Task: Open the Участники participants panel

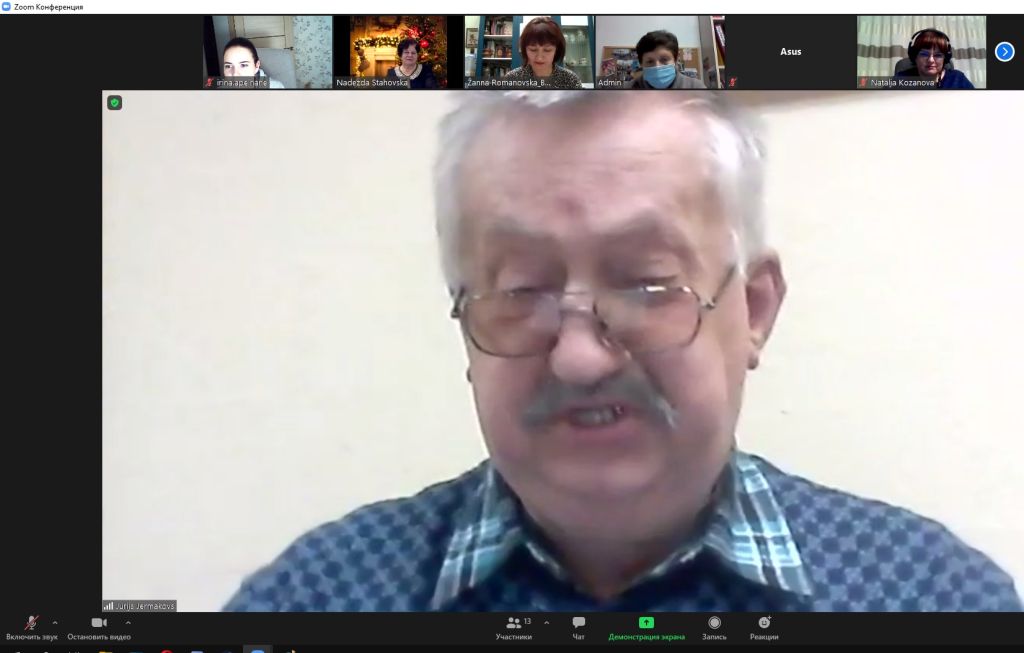Action: (514, 627)
